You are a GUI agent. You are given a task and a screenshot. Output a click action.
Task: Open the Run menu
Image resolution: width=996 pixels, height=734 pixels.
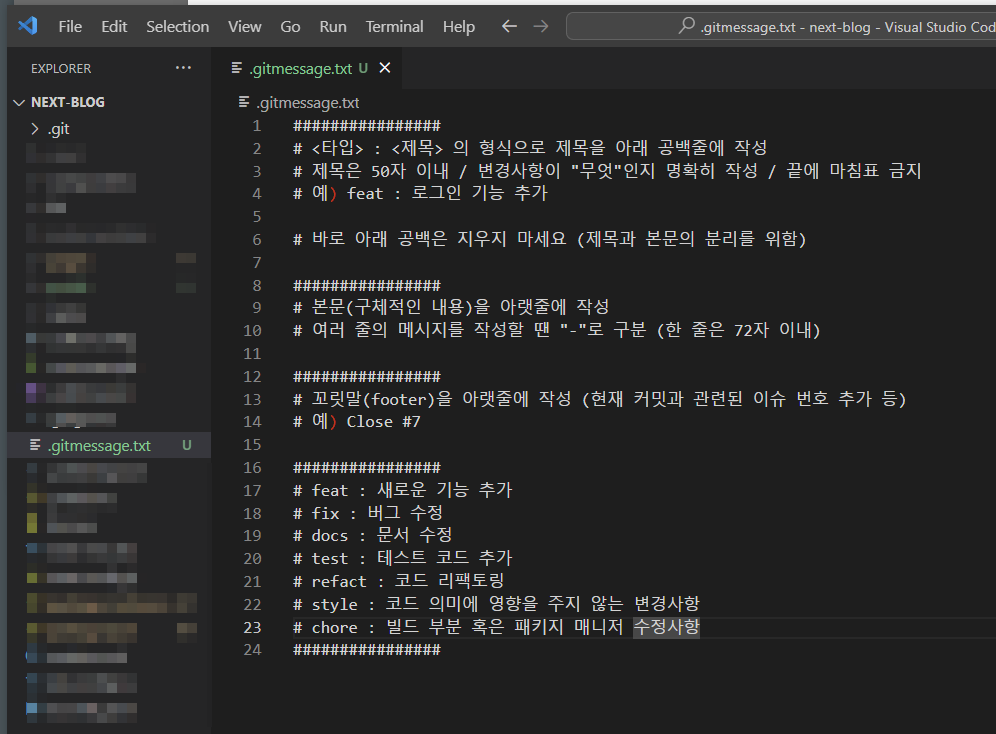pos(333,26)
